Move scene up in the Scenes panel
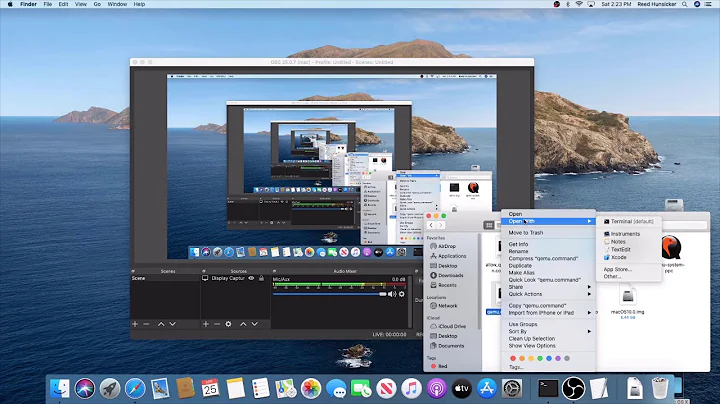Image resolution: width=720 pixels, height=404 pixels. click(x=161, y=324)
